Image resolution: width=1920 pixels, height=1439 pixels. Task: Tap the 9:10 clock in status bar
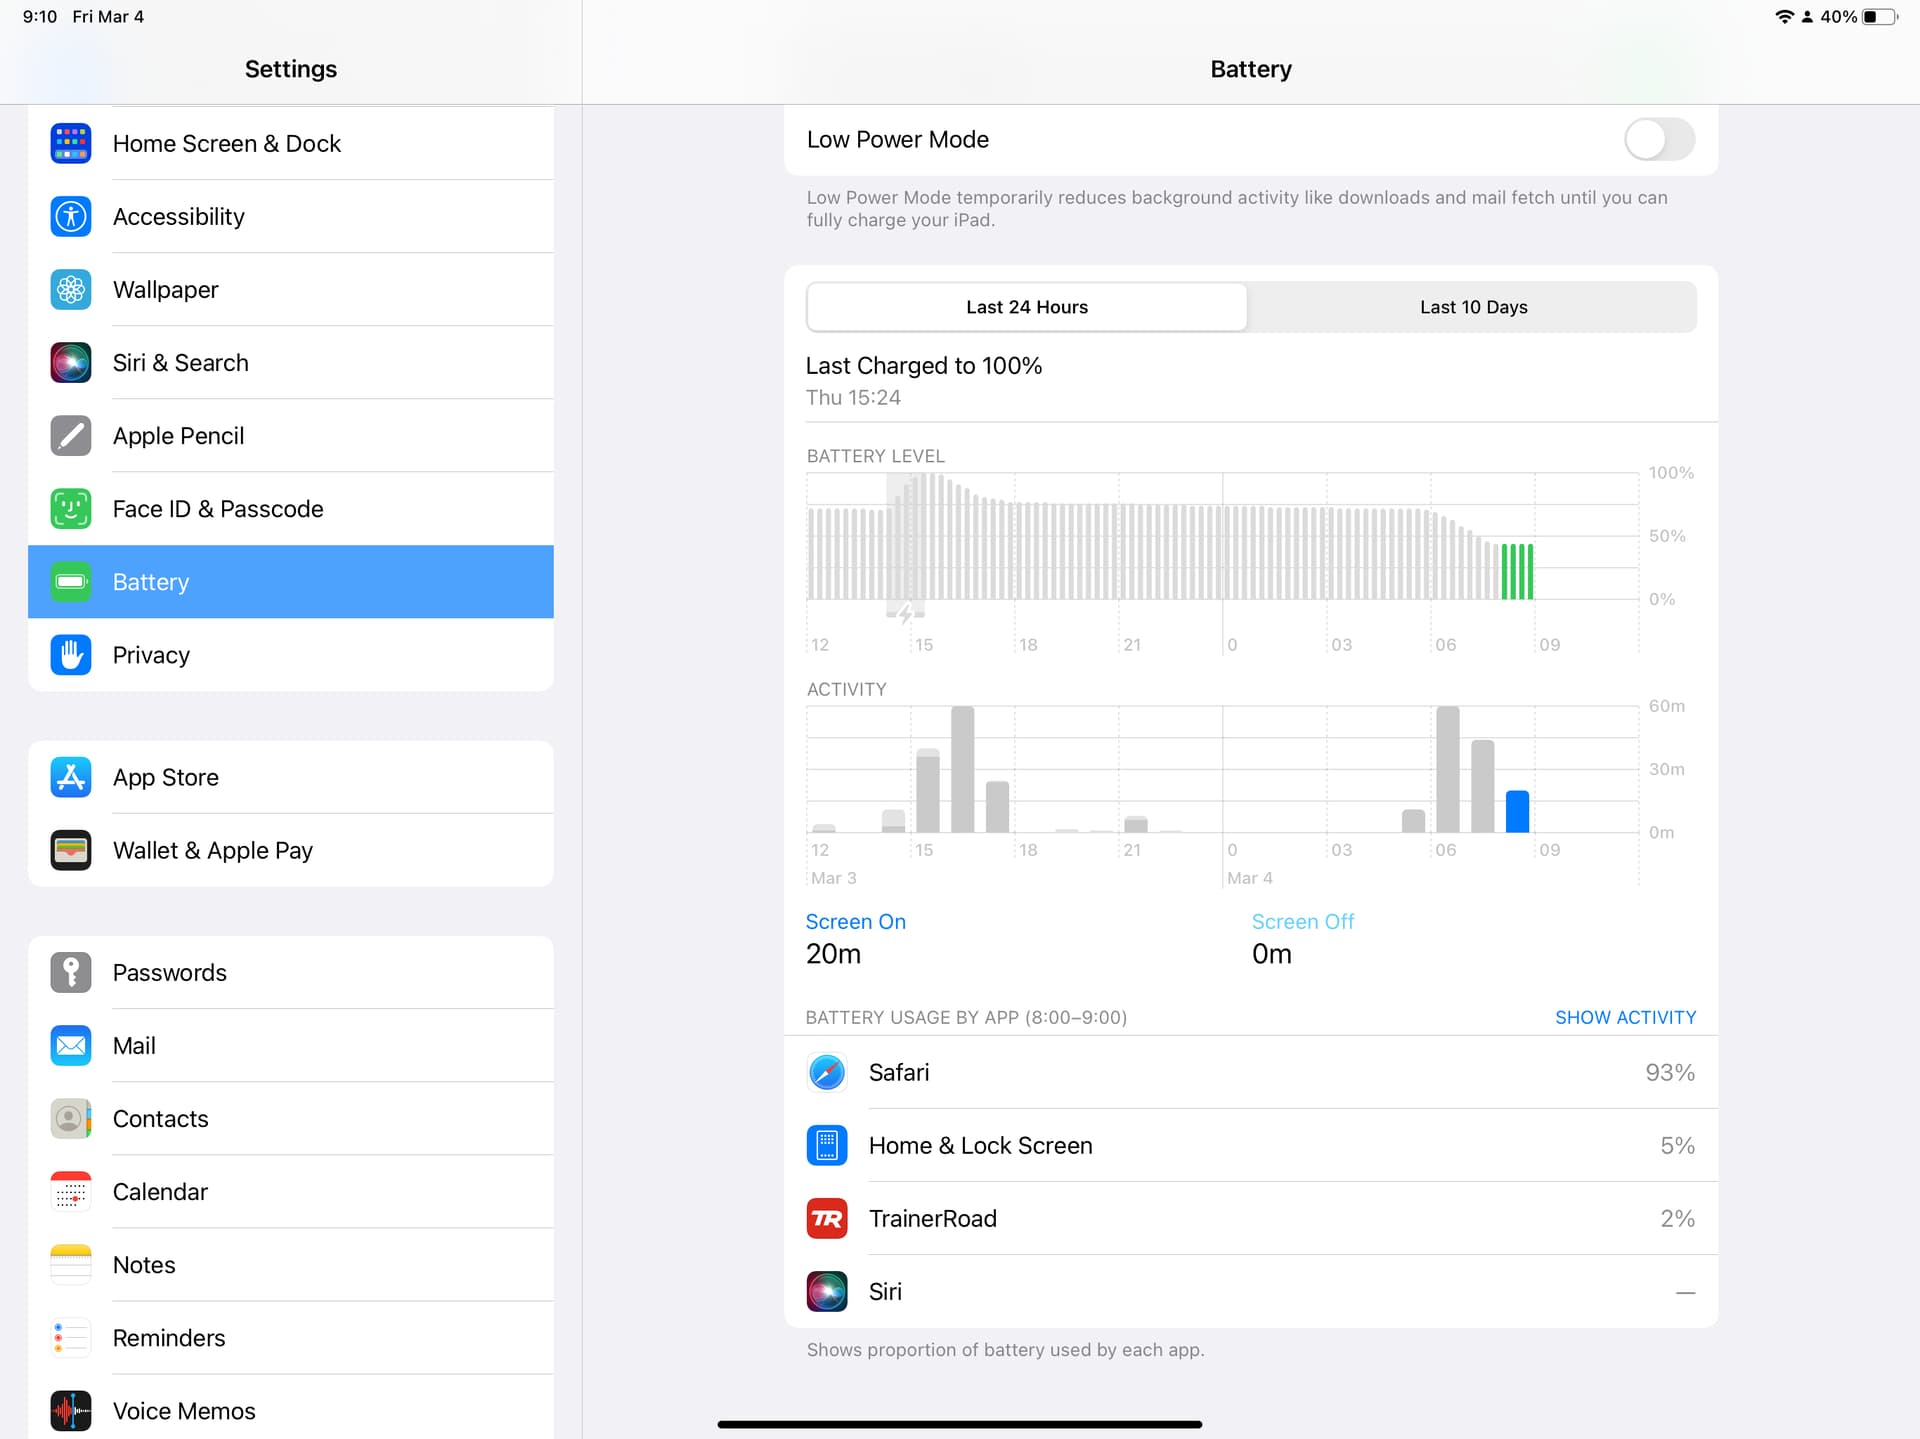pyautogui.click(x=40, y=17)
